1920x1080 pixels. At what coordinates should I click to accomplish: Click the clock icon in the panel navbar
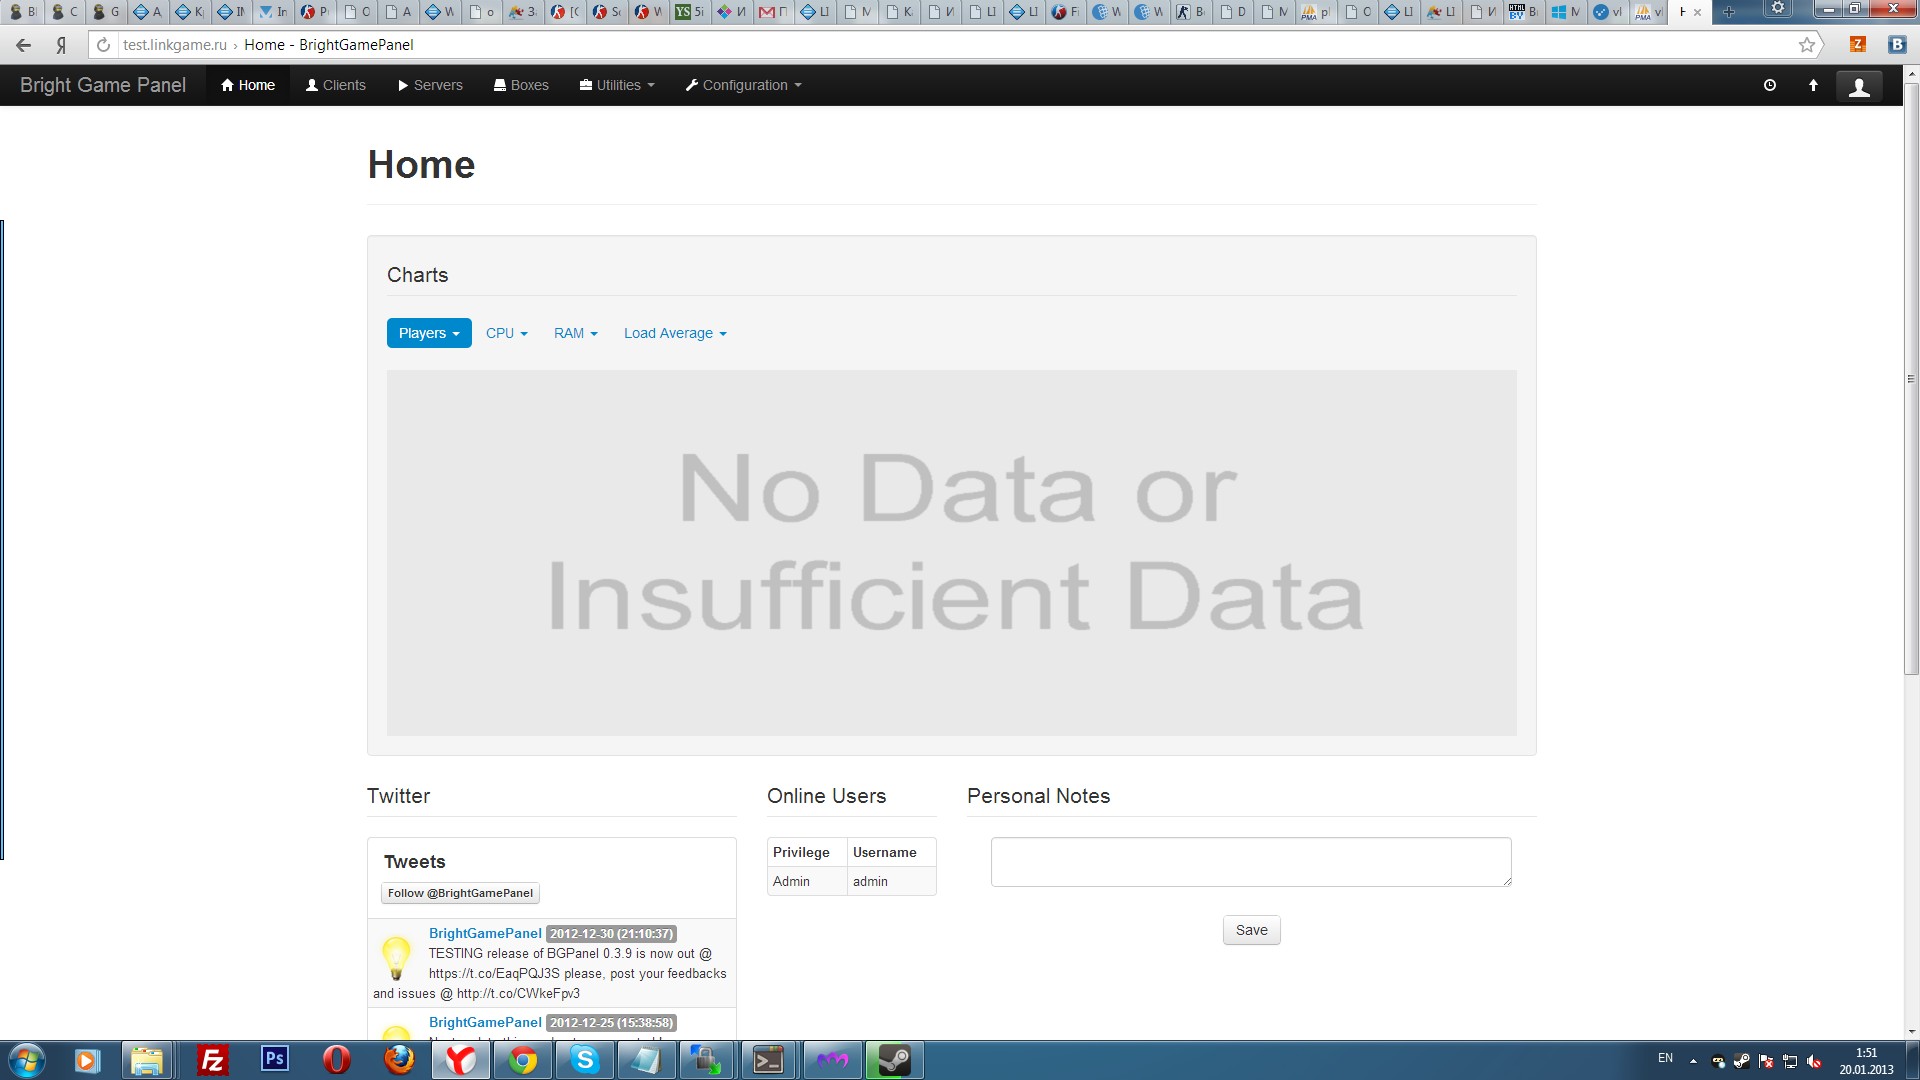[1770, 86]
